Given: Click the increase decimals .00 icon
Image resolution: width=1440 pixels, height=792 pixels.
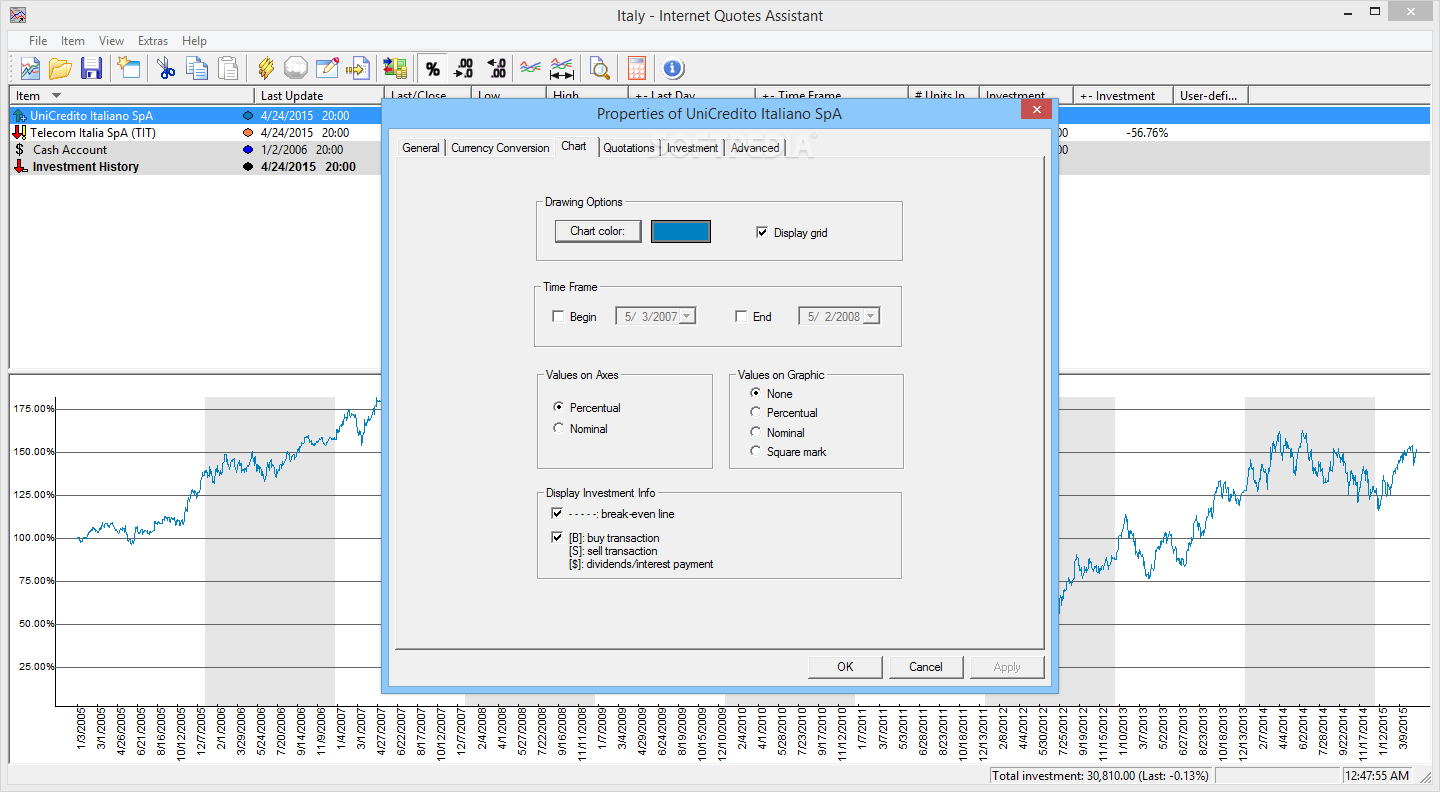Looking at the screenshot, I should click(464, 68).
